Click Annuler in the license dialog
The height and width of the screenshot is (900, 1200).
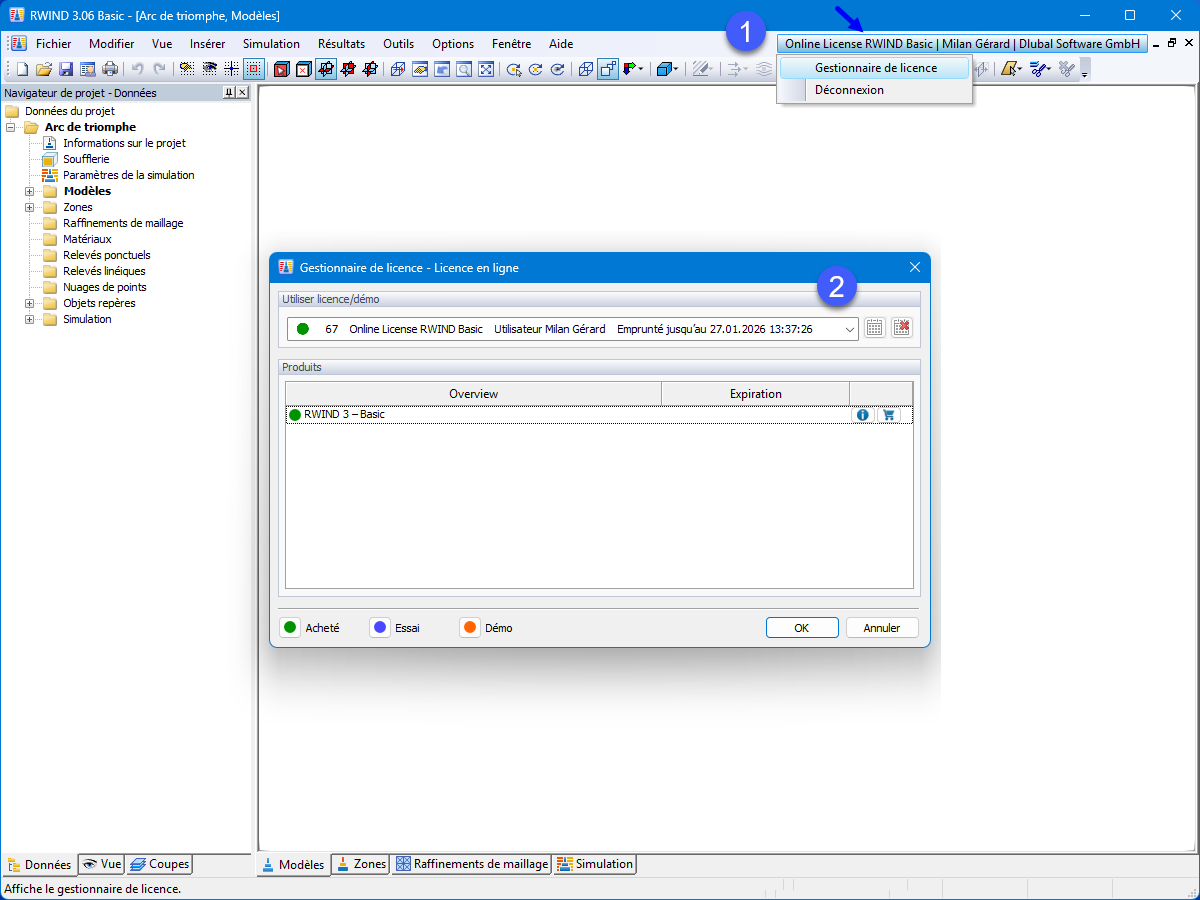[x=882, y=628]
